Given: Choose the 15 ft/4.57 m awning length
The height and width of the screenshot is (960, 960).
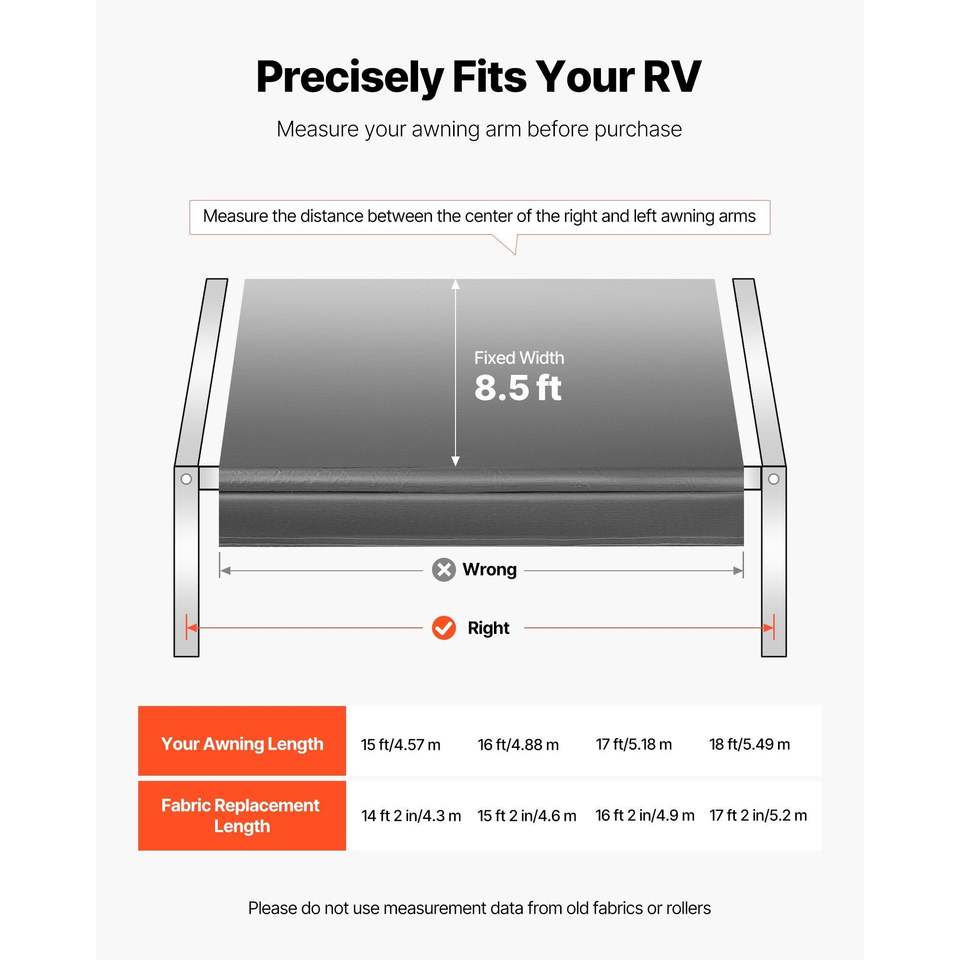Looking at the screenshot, I should tap(401, 744).
